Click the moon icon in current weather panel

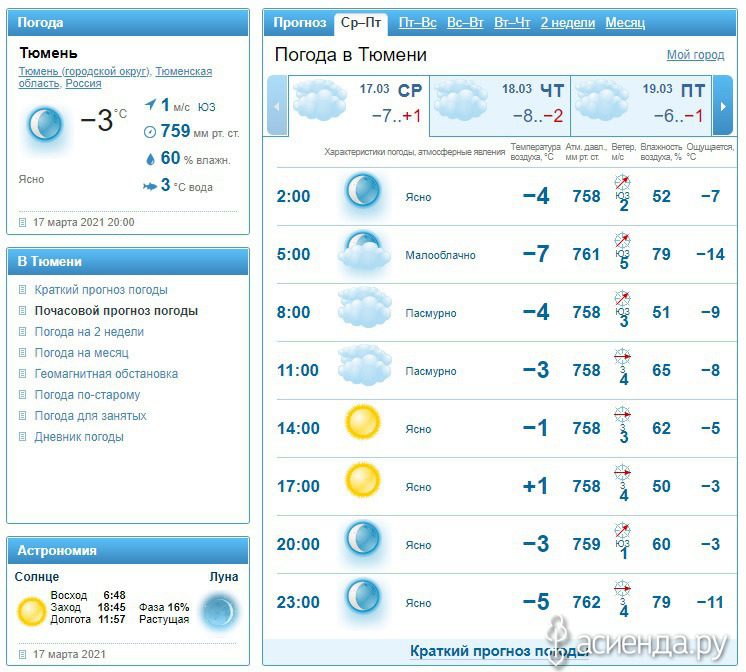pyautogui.click(x=45, y=125)
